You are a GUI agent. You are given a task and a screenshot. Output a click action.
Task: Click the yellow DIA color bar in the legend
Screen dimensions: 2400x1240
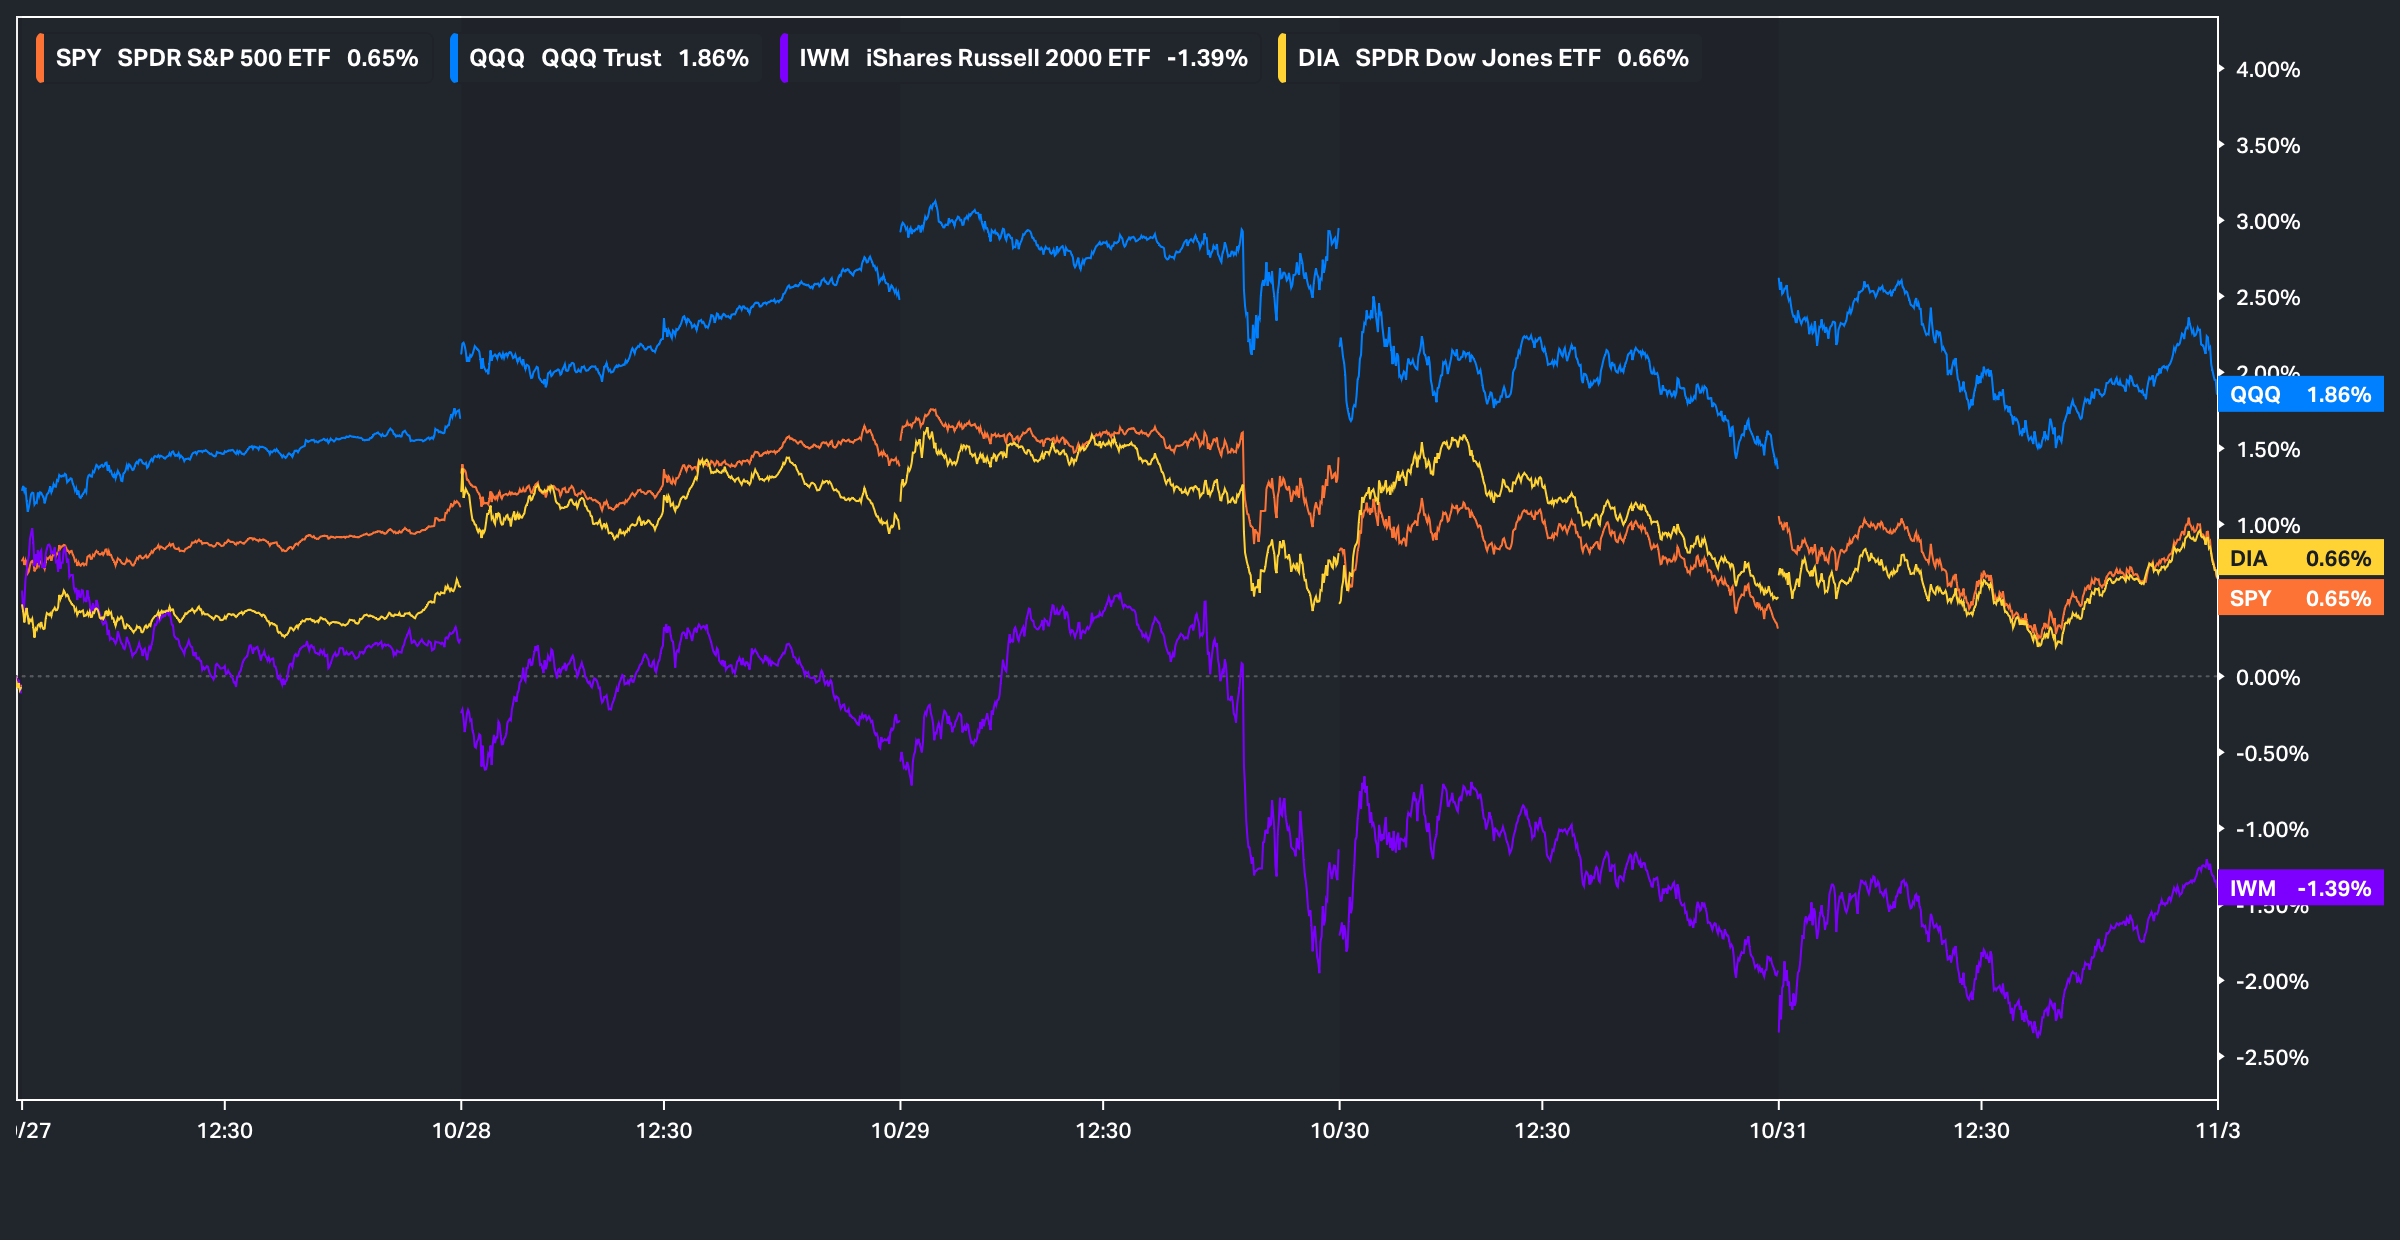[x=1282, y=58]
